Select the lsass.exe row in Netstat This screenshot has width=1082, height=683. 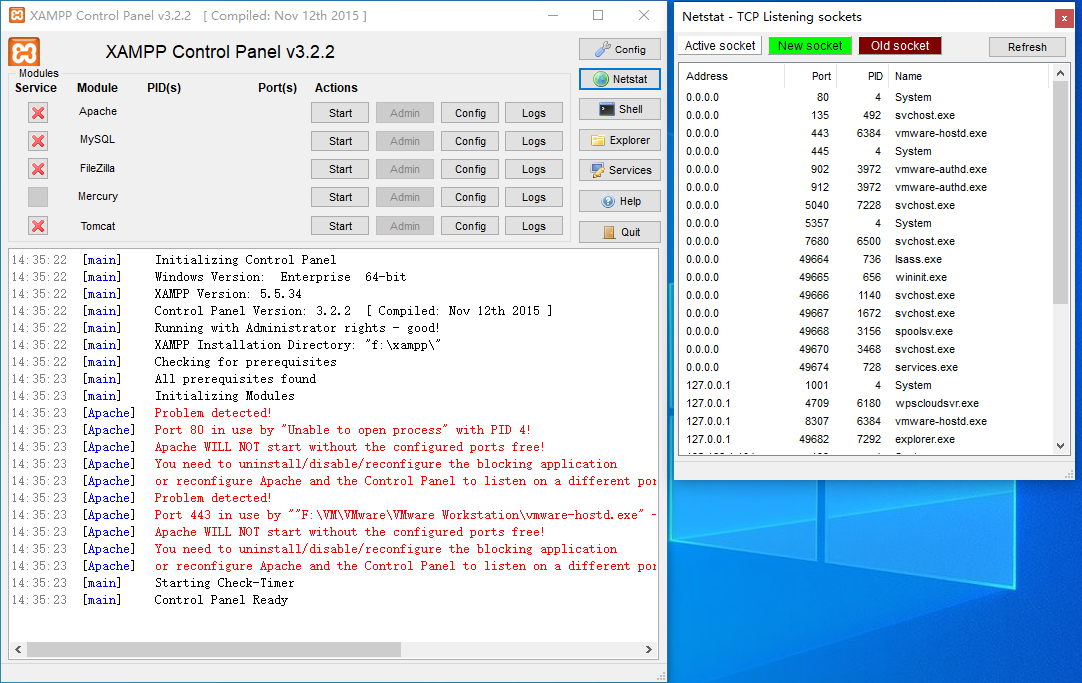click(x=866, y=259)
